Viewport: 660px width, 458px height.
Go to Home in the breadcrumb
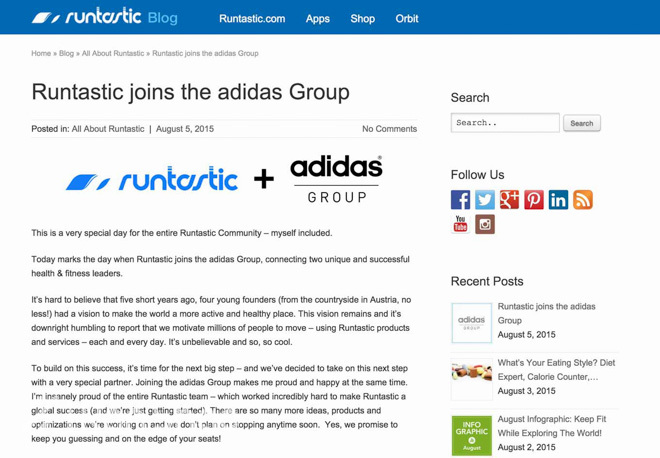click(x=41, y=53)
